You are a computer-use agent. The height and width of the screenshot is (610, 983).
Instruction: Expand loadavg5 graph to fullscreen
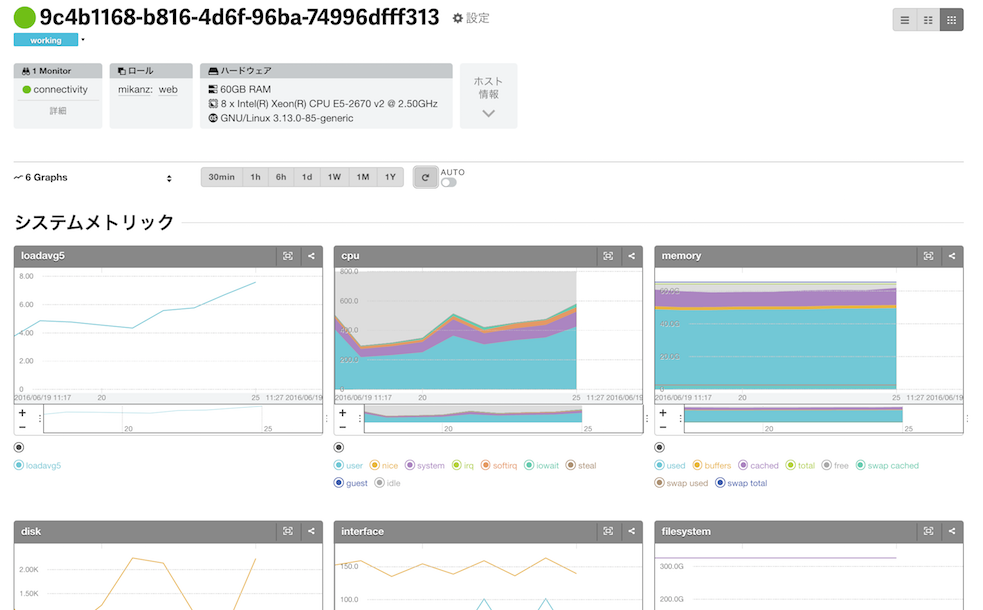(288, 256)
